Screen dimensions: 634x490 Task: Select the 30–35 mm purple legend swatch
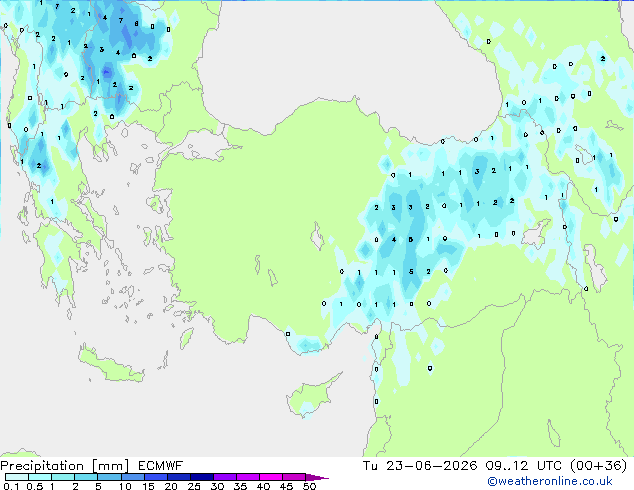tap(225, 477)
